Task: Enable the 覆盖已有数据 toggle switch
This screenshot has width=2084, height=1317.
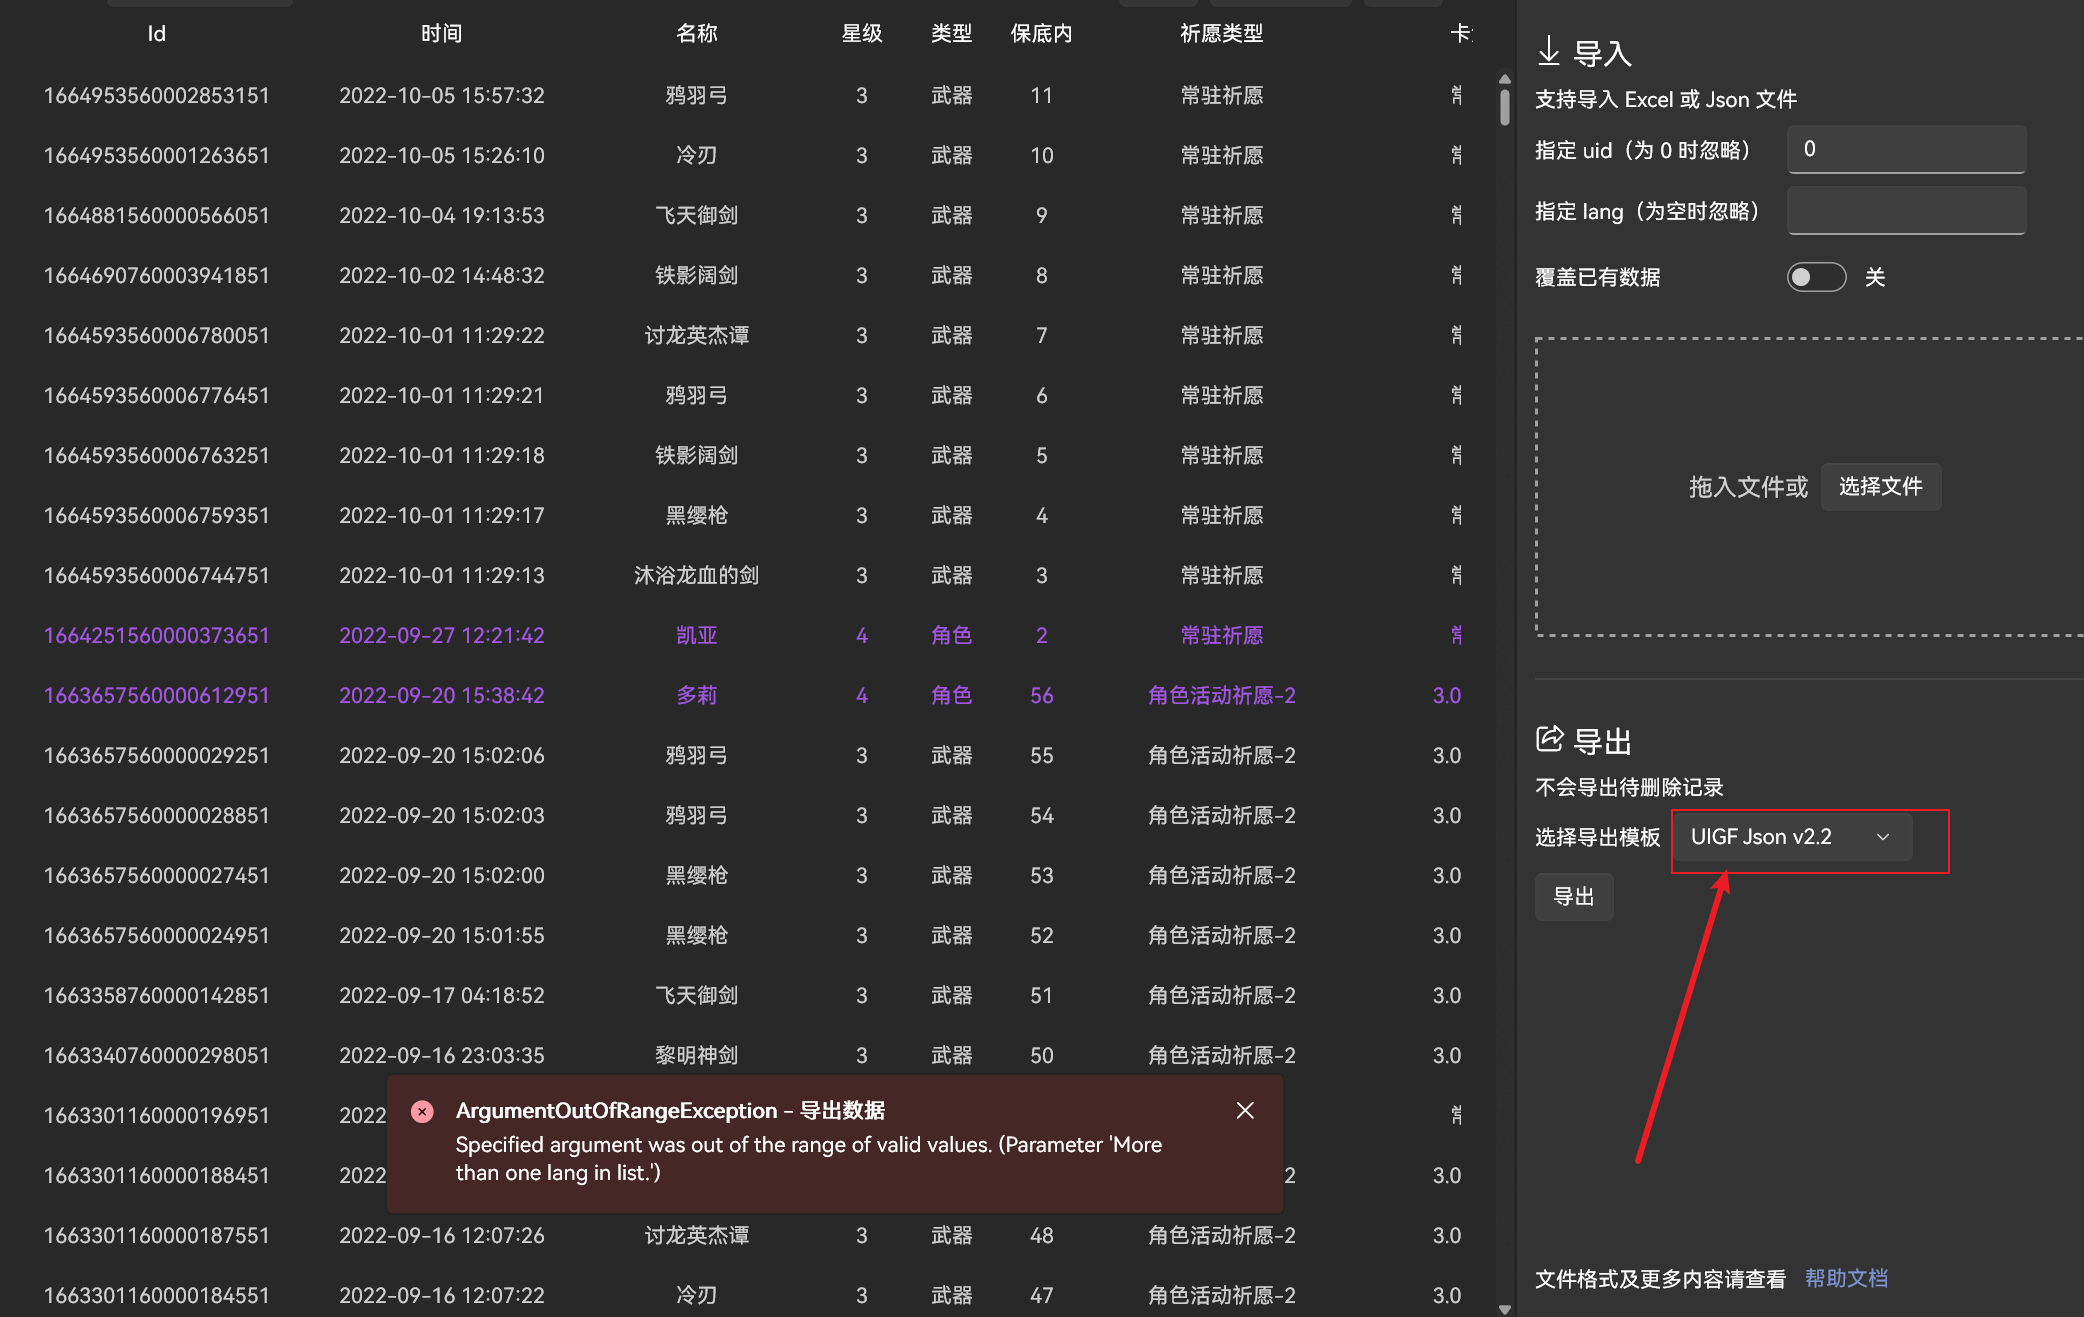Action: point(1816,277)
